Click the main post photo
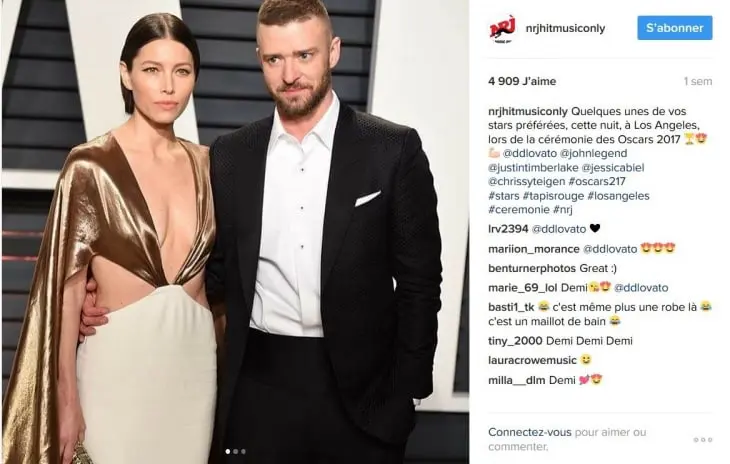The image size is (730, 464). pyautogui.click(x=235, y=232)
